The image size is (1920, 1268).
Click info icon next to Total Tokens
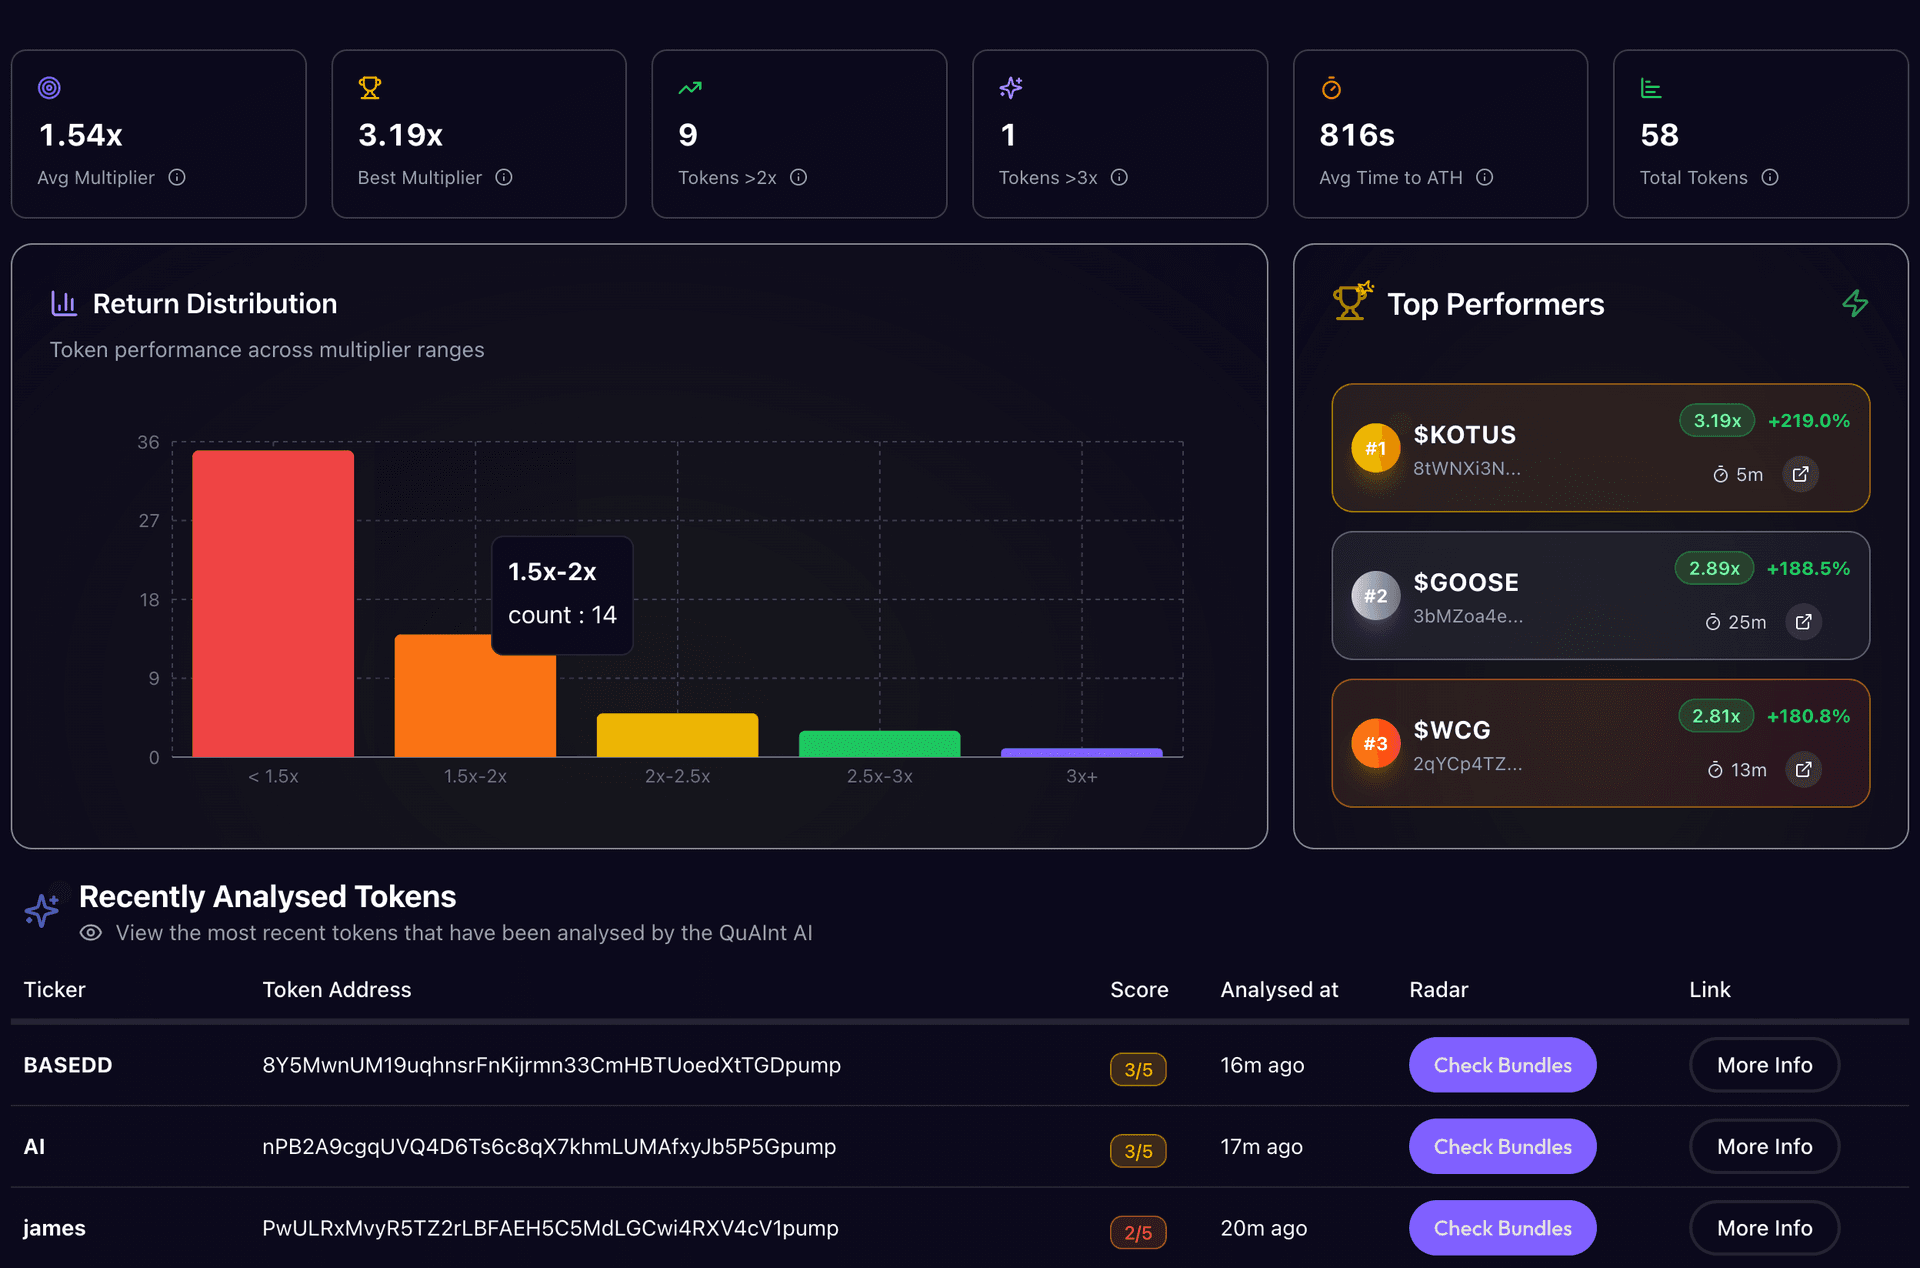pyautogui.click(x=1770, y=177)
